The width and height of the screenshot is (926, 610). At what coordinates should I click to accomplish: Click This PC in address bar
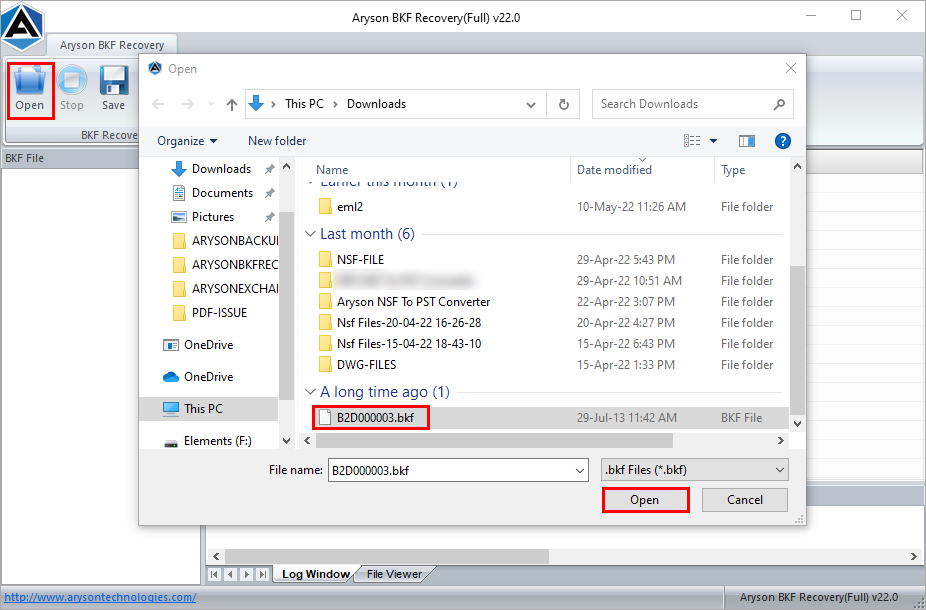304,104
